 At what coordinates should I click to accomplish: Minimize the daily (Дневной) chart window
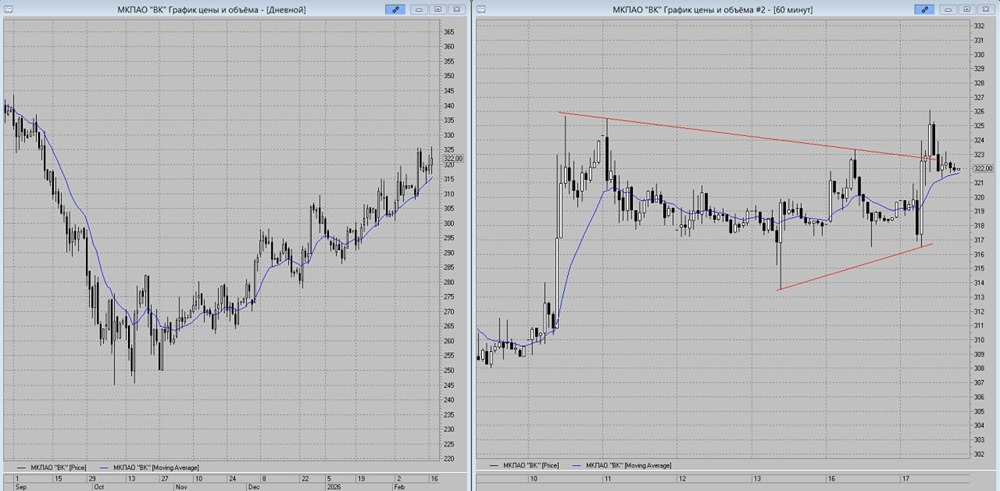click(419, 10)
